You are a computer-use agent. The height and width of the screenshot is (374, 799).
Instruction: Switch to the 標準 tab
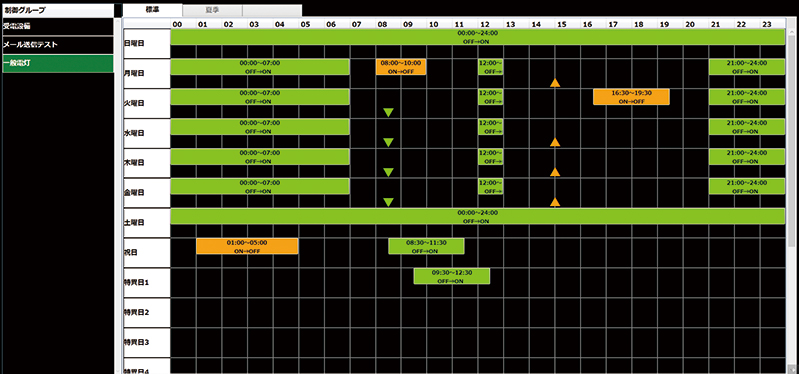click(x=152, y=10)
